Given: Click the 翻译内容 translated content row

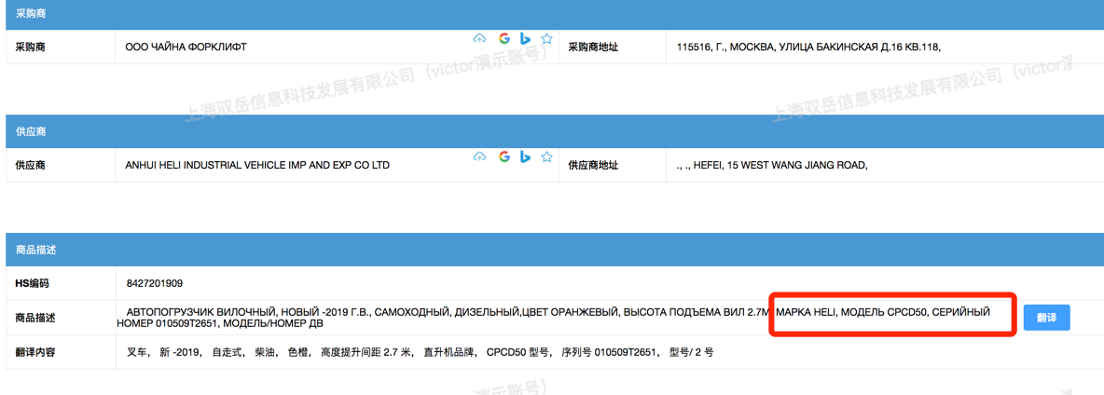Looking at the screenshot, I should (x=552, y=351).
